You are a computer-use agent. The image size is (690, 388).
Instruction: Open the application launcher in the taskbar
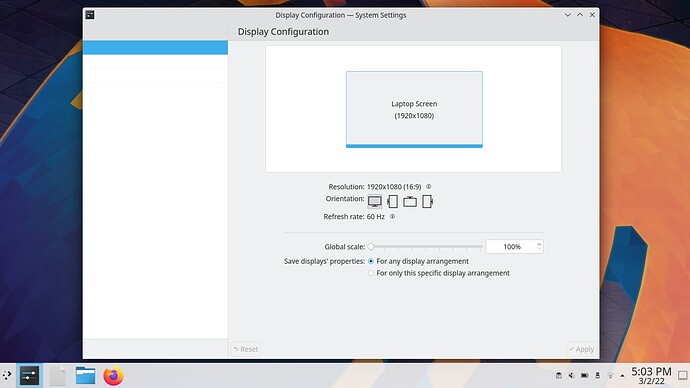click(x=7, y=375)
